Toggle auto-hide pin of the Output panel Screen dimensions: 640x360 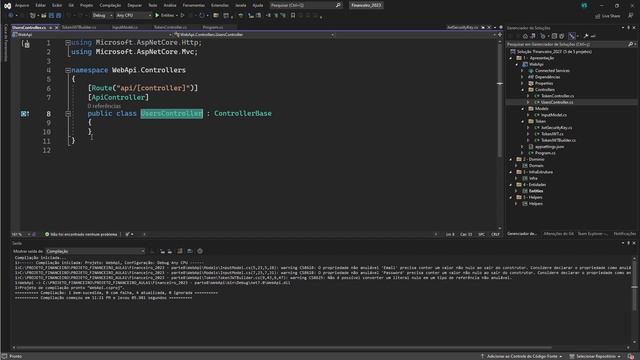(x=629, y=243)
